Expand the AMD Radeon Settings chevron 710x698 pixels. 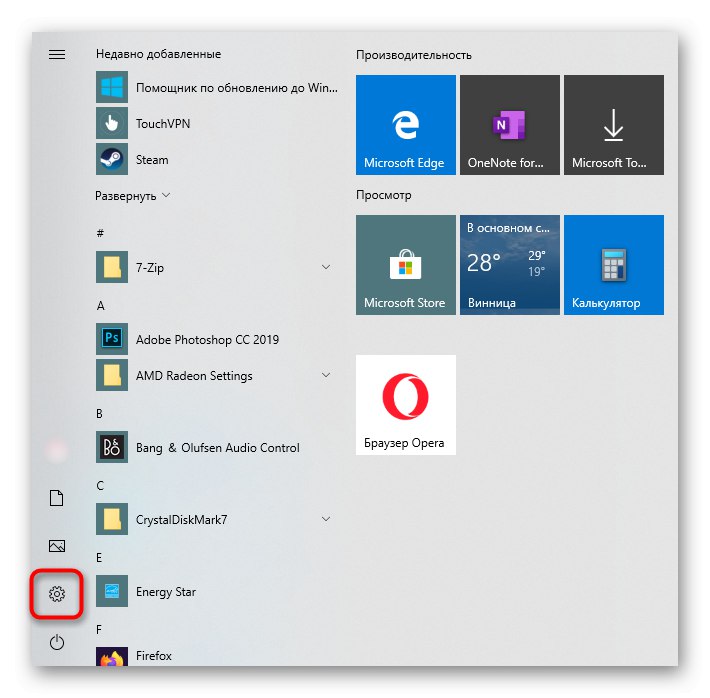(326, 375)
